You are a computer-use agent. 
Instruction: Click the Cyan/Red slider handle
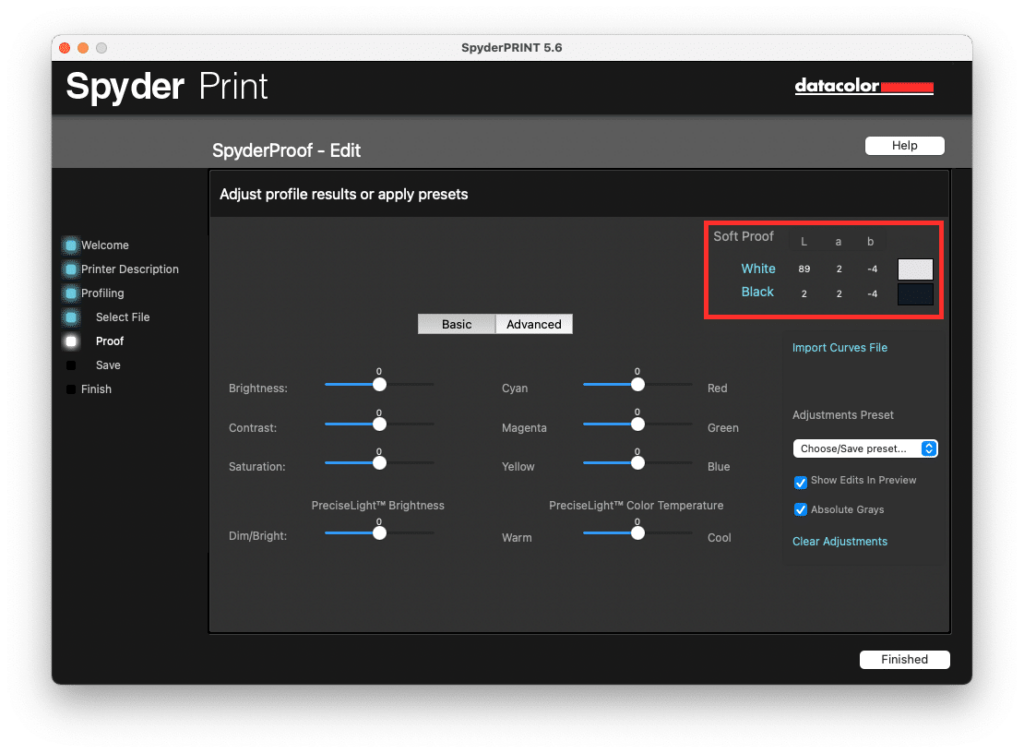click(638, 385)
